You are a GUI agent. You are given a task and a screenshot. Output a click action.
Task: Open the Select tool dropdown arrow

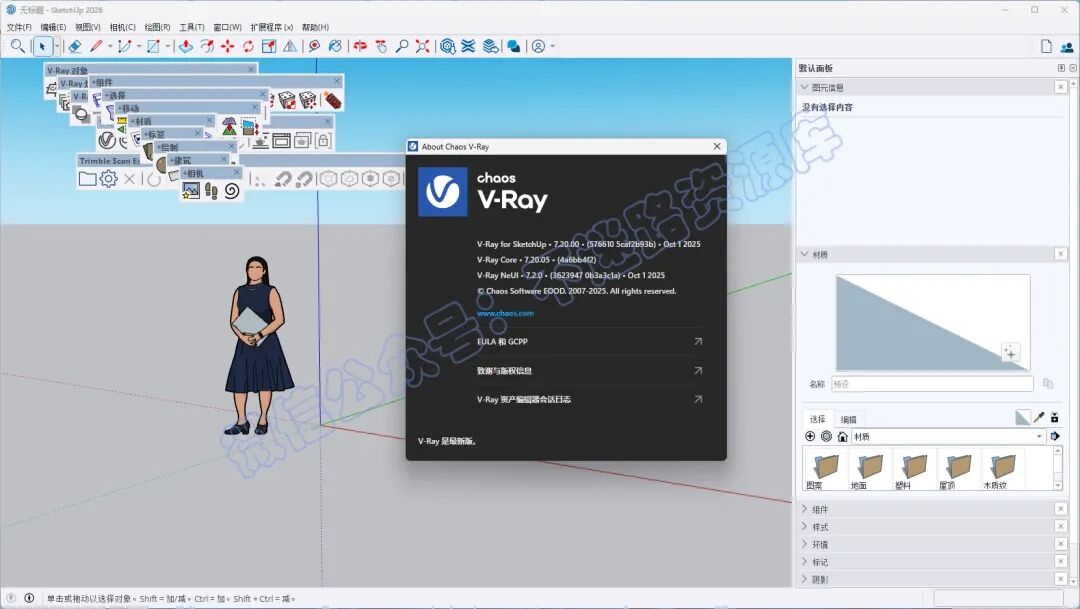point(57,46)
